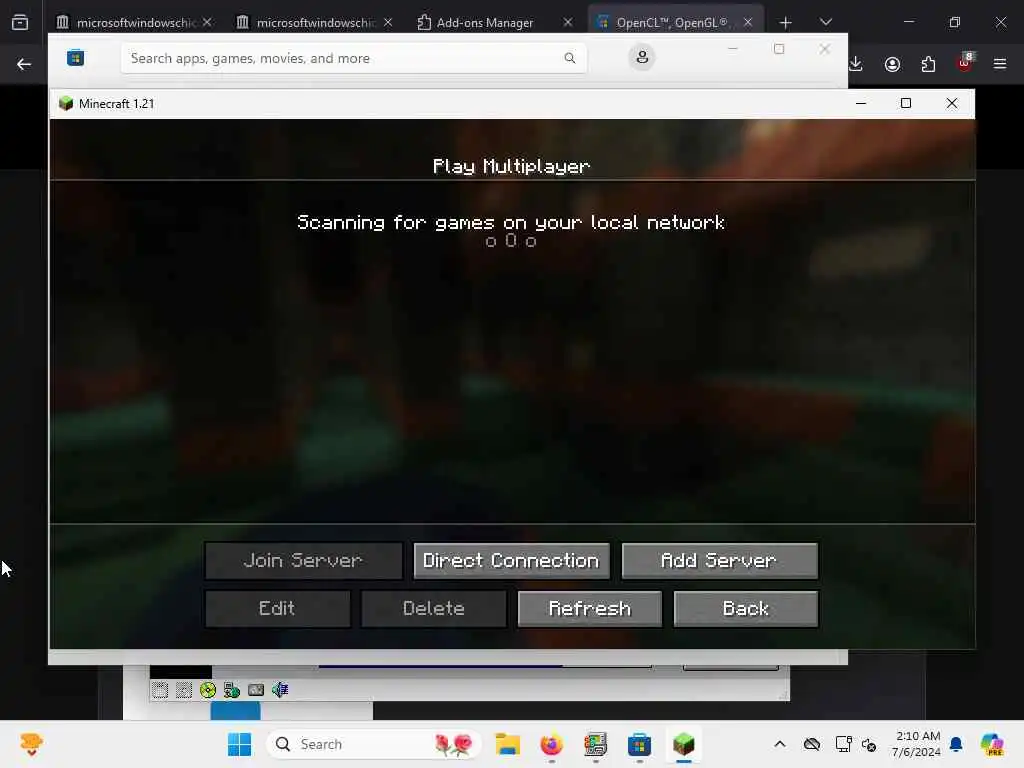Click the green disc icon in background toolbar

tap(208, 690)
